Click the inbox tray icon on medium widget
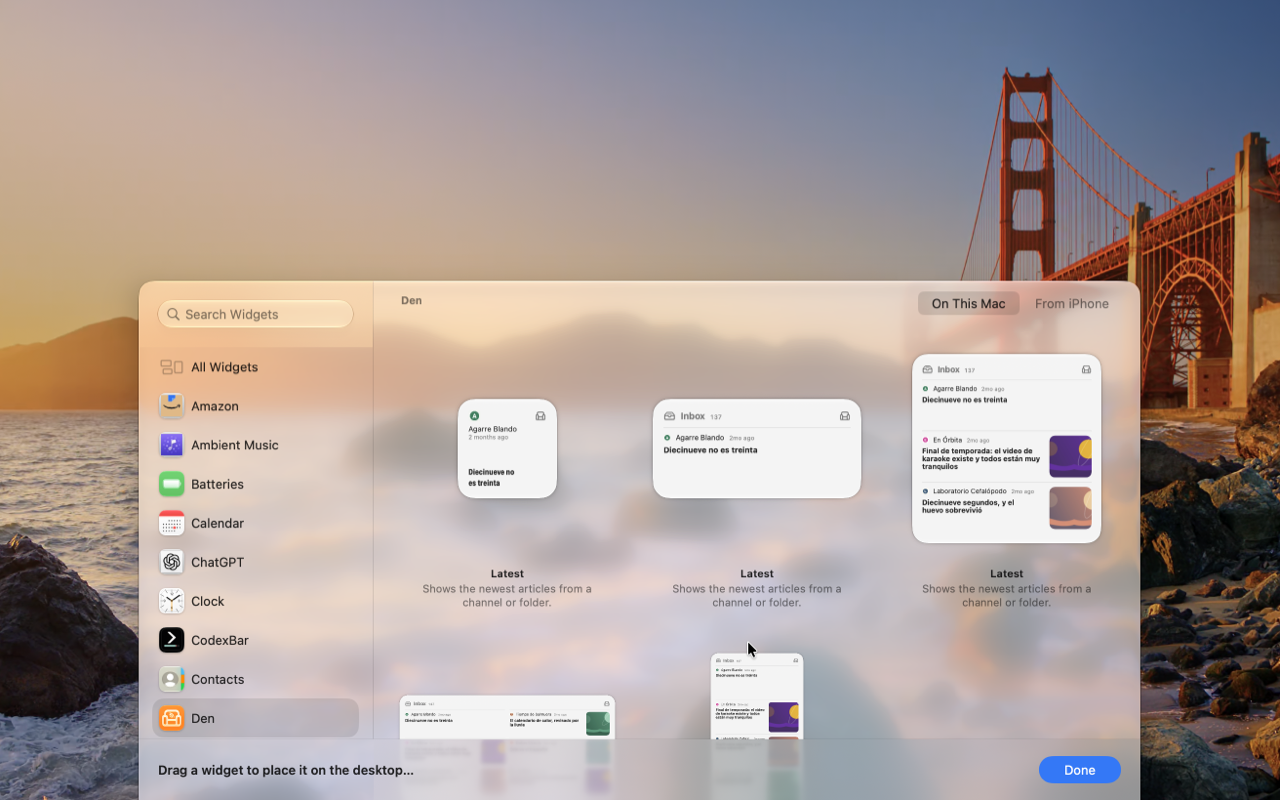 pos(670,416)
